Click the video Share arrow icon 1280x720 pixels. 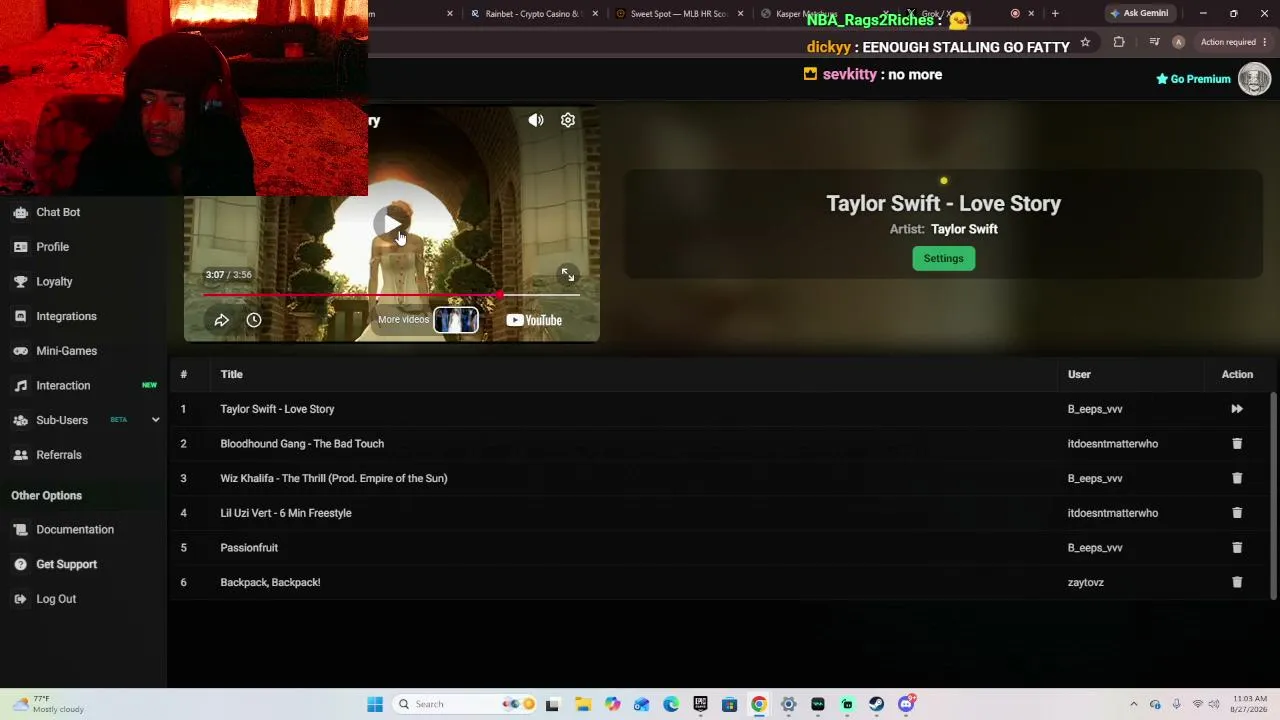click(222, 320)
